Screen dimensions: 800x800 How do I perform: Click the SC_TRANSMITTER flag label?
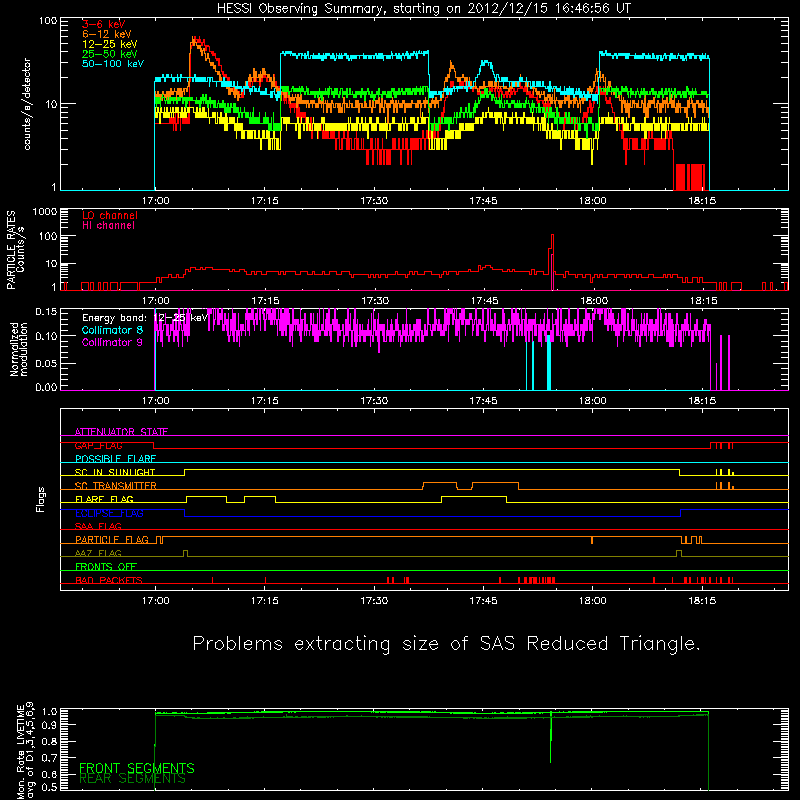(115, 486)
